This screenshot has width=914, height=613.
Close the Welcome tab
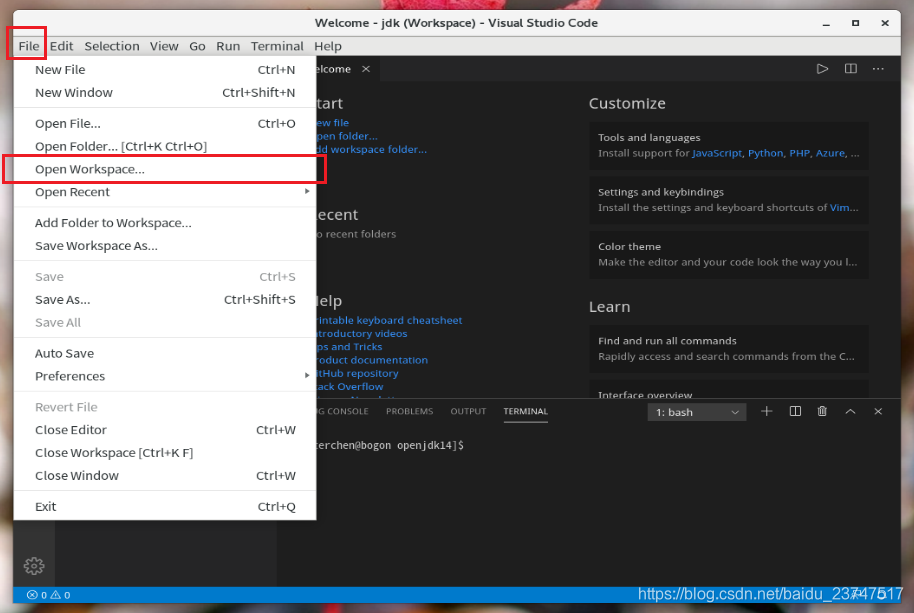tap(366, 69)
